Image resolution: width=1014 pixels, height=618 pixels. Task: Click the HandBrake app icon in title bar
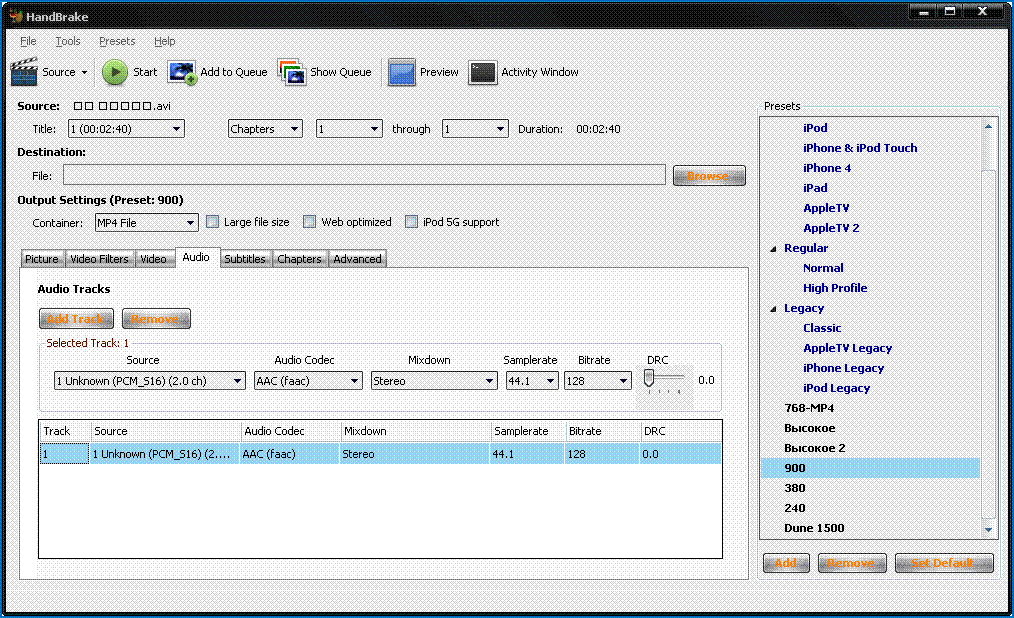point(16,16)
